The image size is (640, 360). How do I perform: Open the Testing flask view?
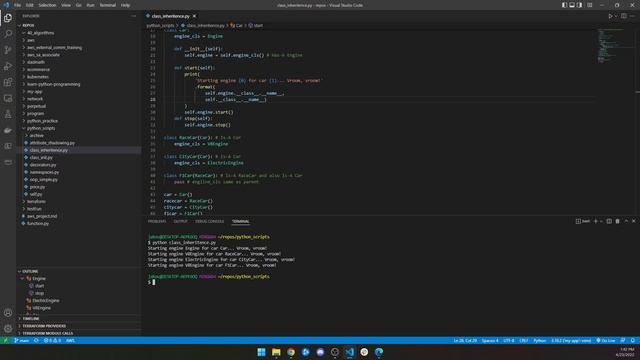[8, 114]
